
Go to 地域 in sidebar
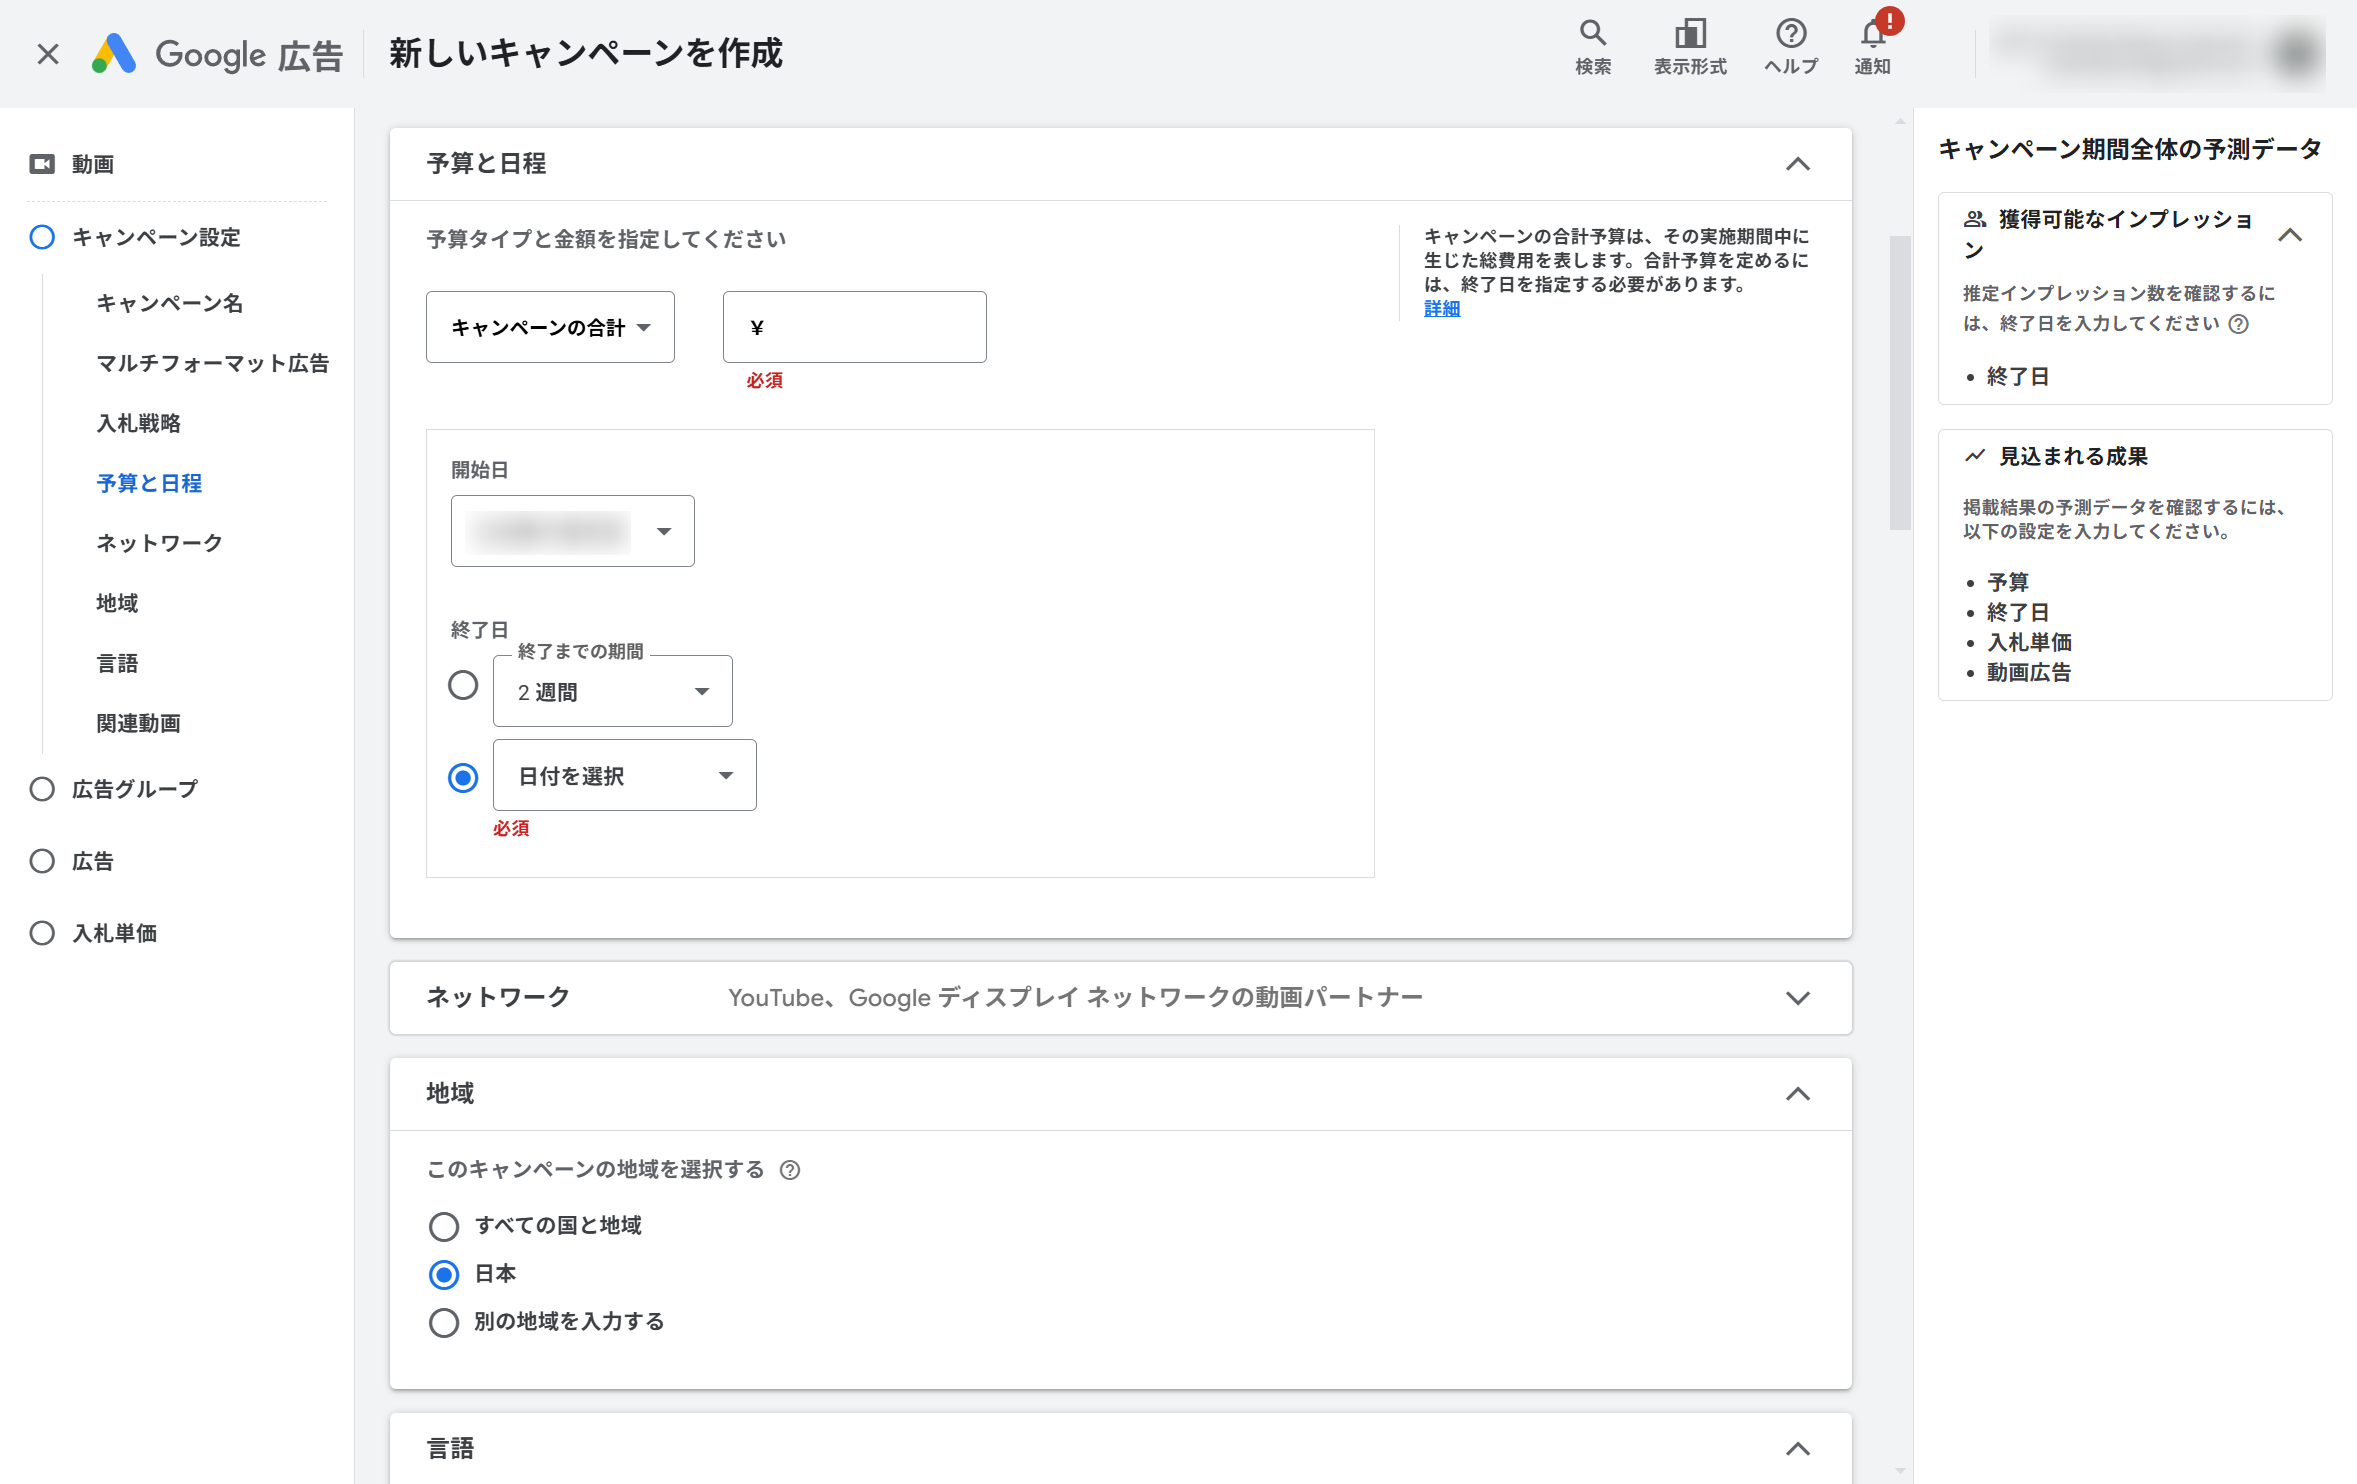(117, 603)
